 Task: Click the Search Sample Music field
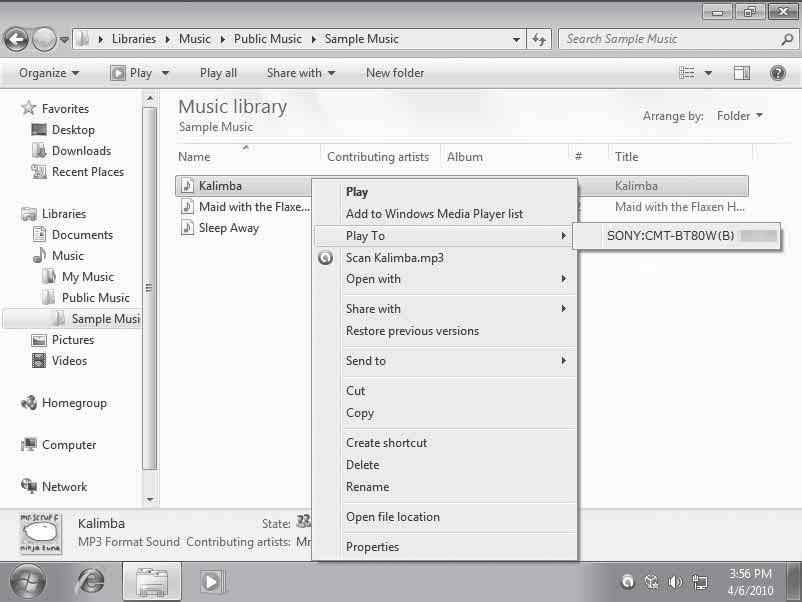click(x=678, y=39)
